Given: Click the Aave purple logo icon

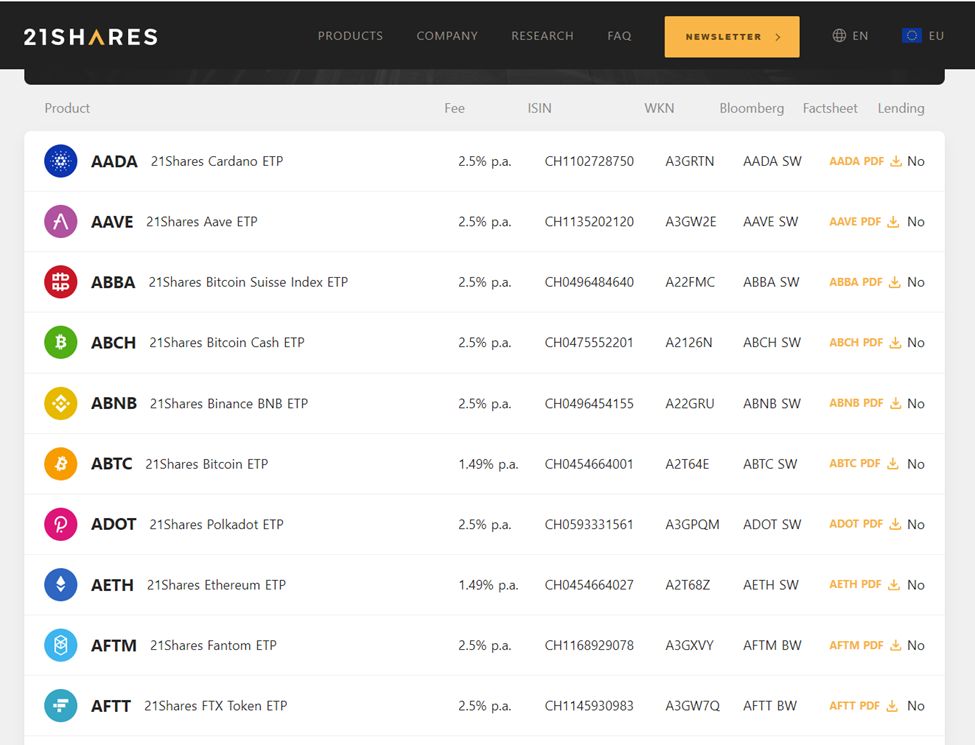Looking at the screenshot, I should pyautogui.click(x=61, y=222).
